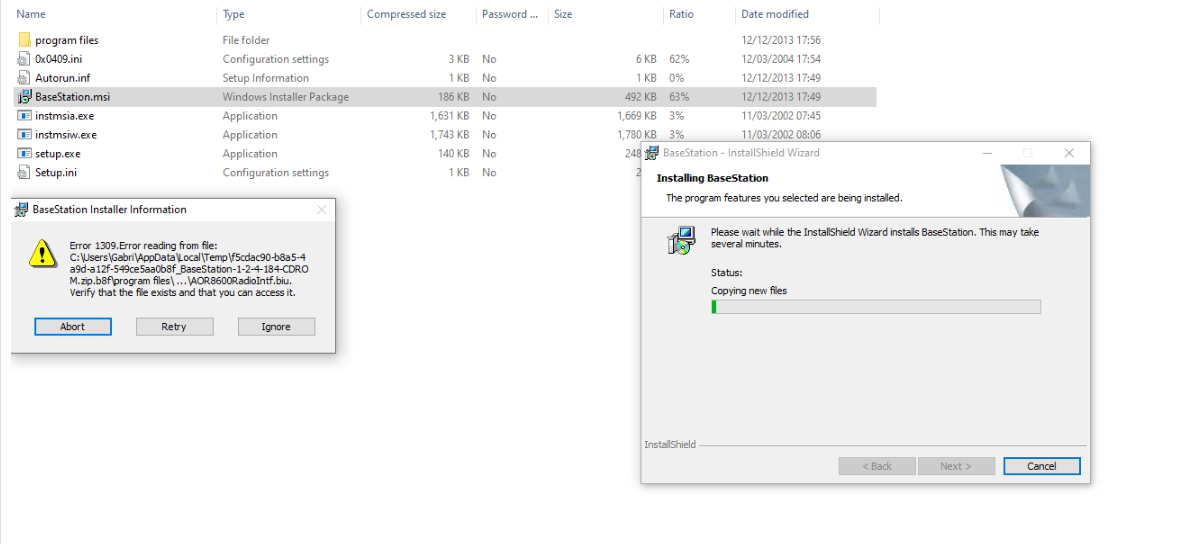Click the 1,631 KB compressed size cell
The image size is (1202, 544).
[449, 116]
